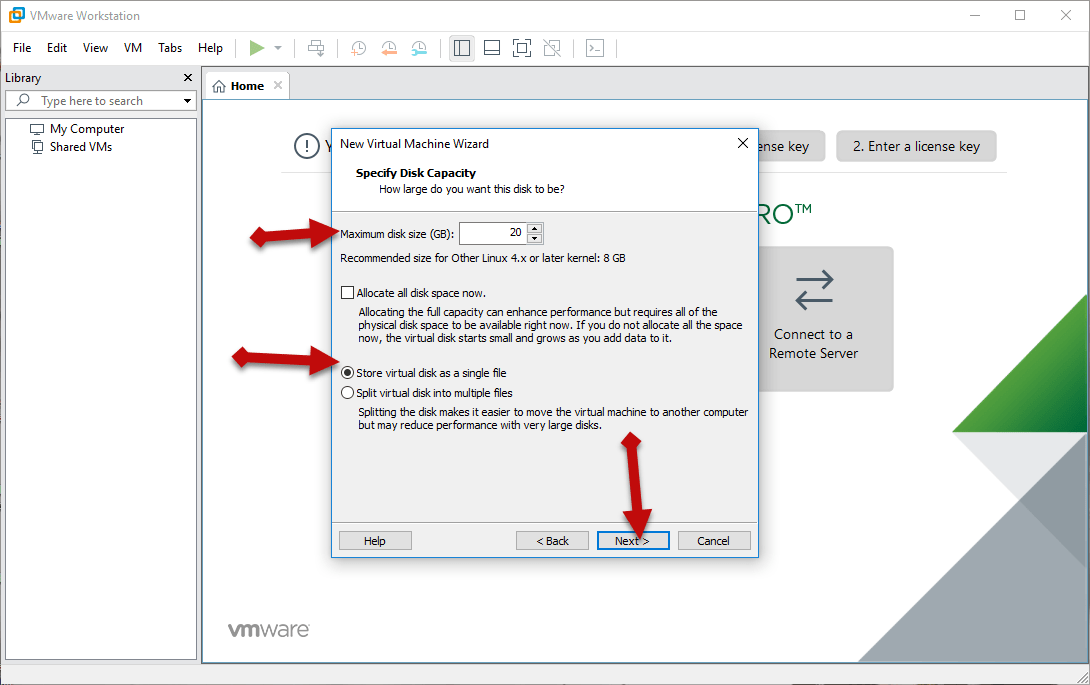
Task: Choose Split virtual disk into multiple files
Action: [x=348, y=393]
